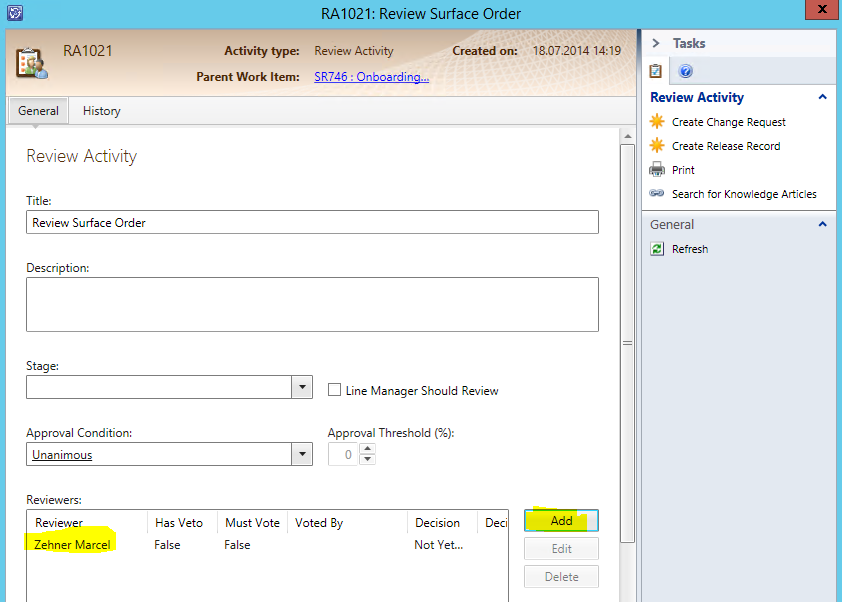This screenshot has width=842, height=602.
Task: Click the green Refresh icon
Action: tap(657, 249)
